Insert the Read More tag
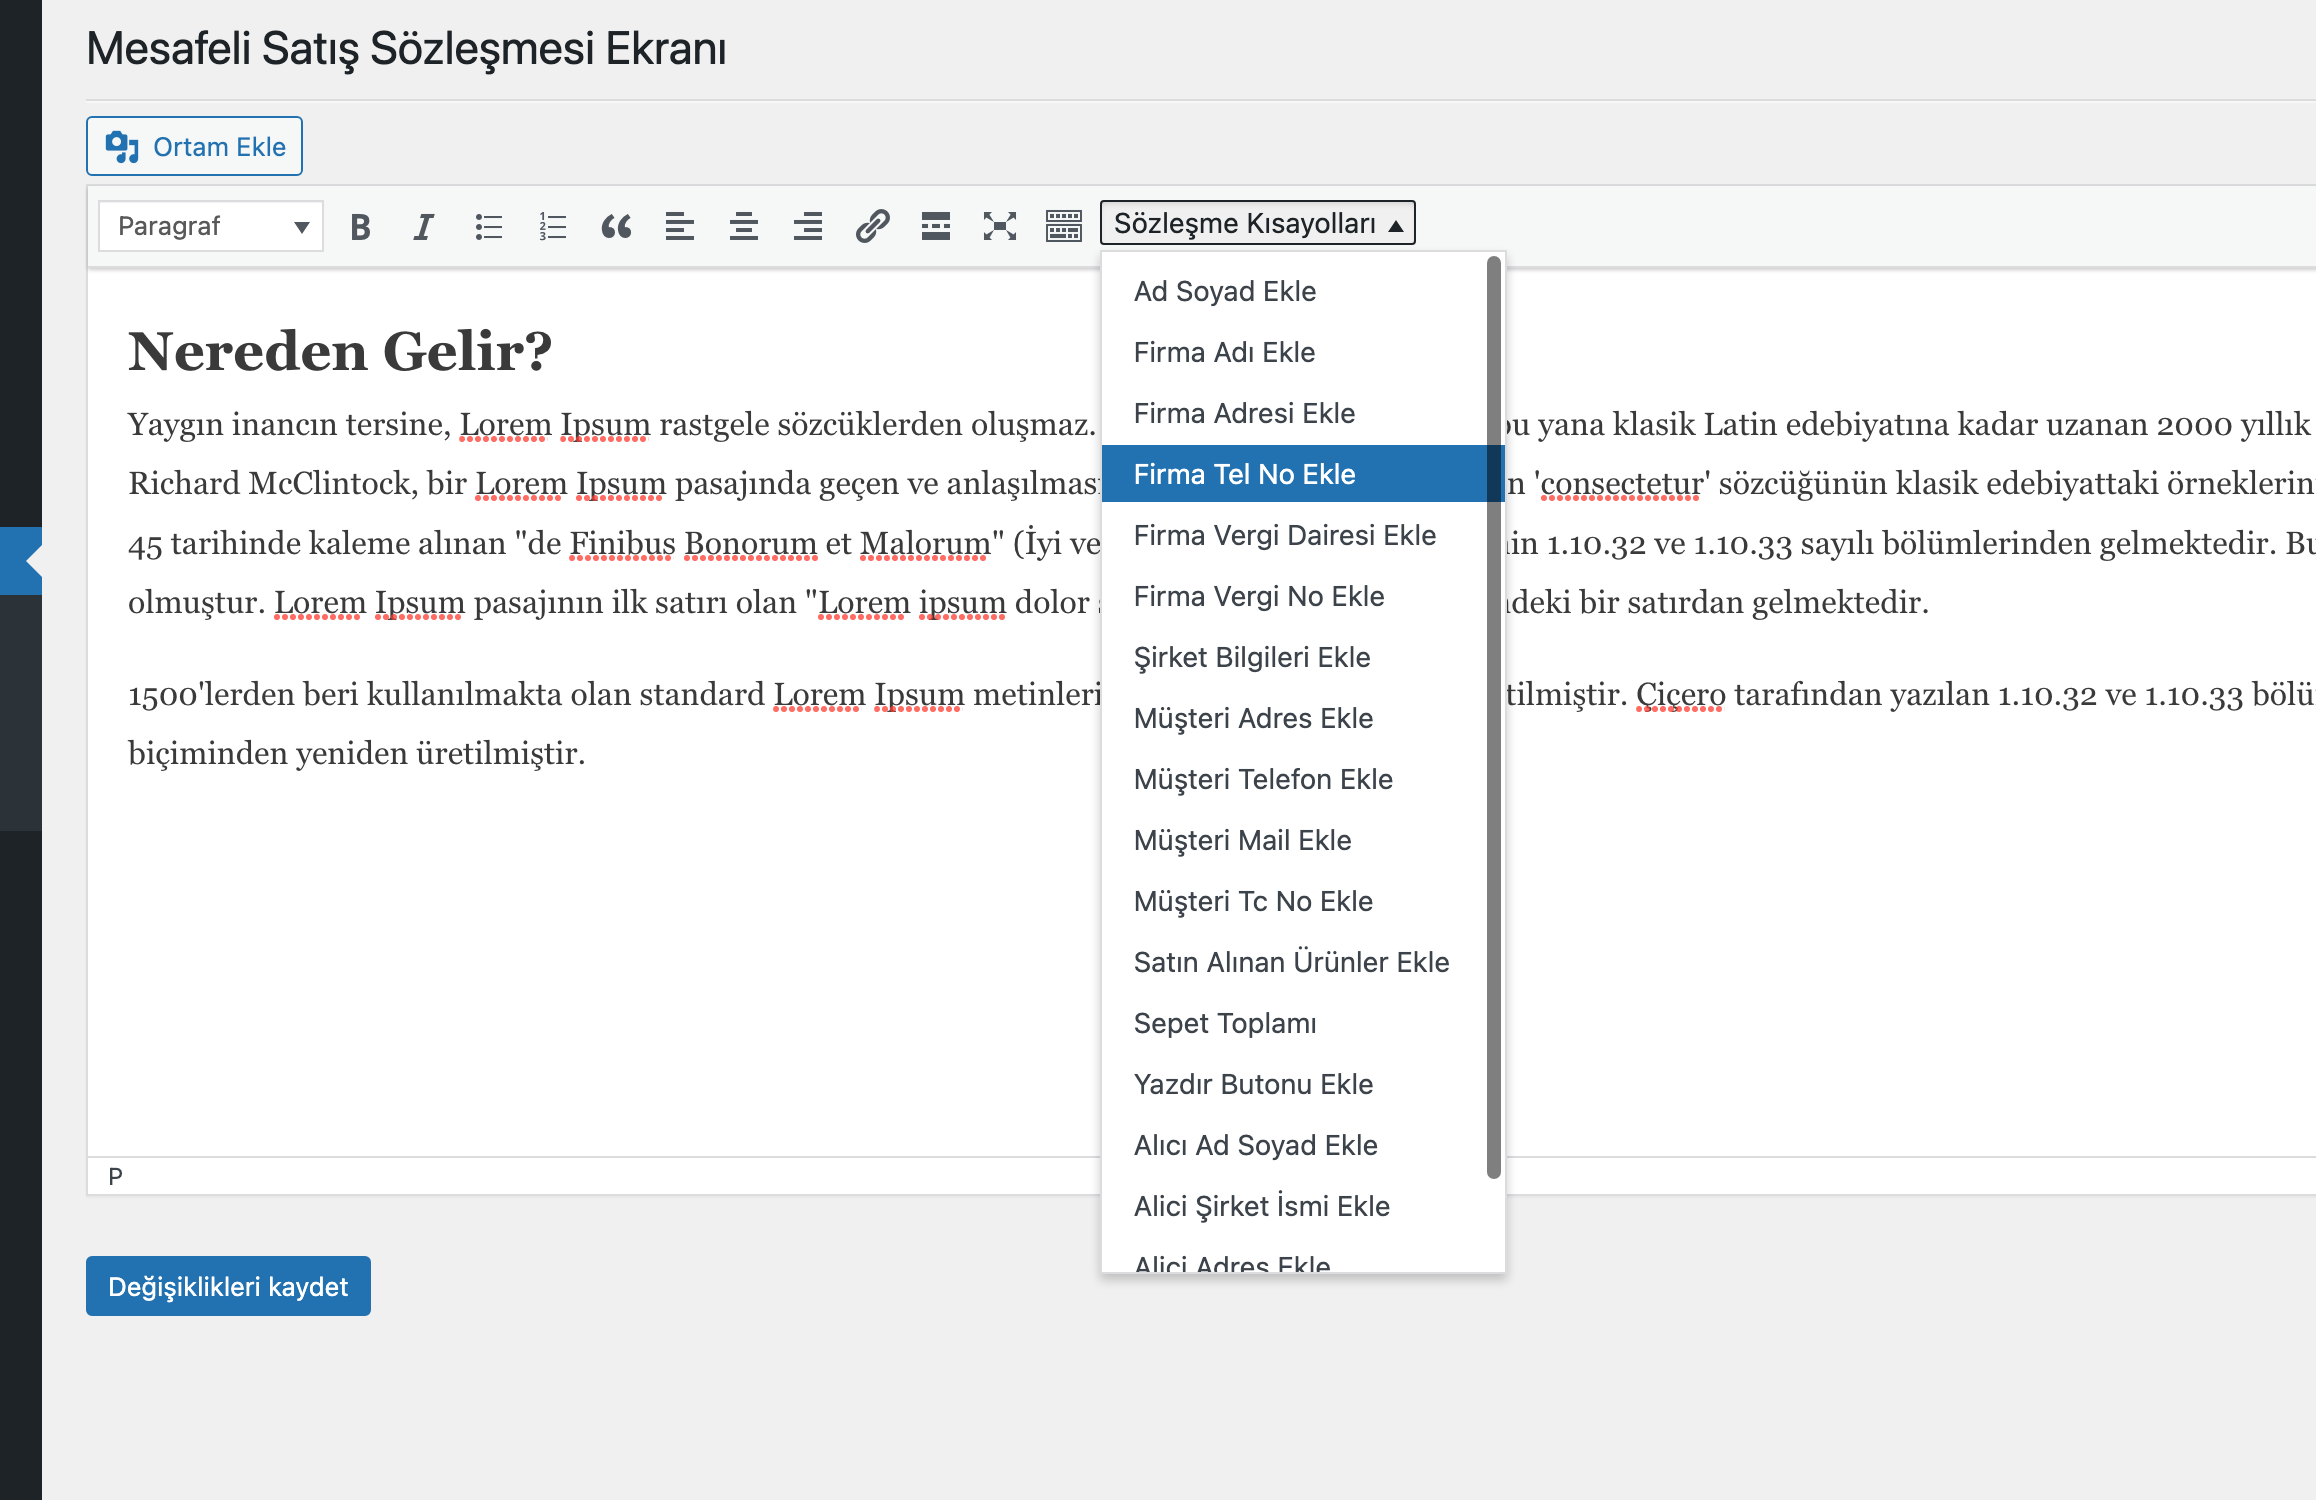 936,227
